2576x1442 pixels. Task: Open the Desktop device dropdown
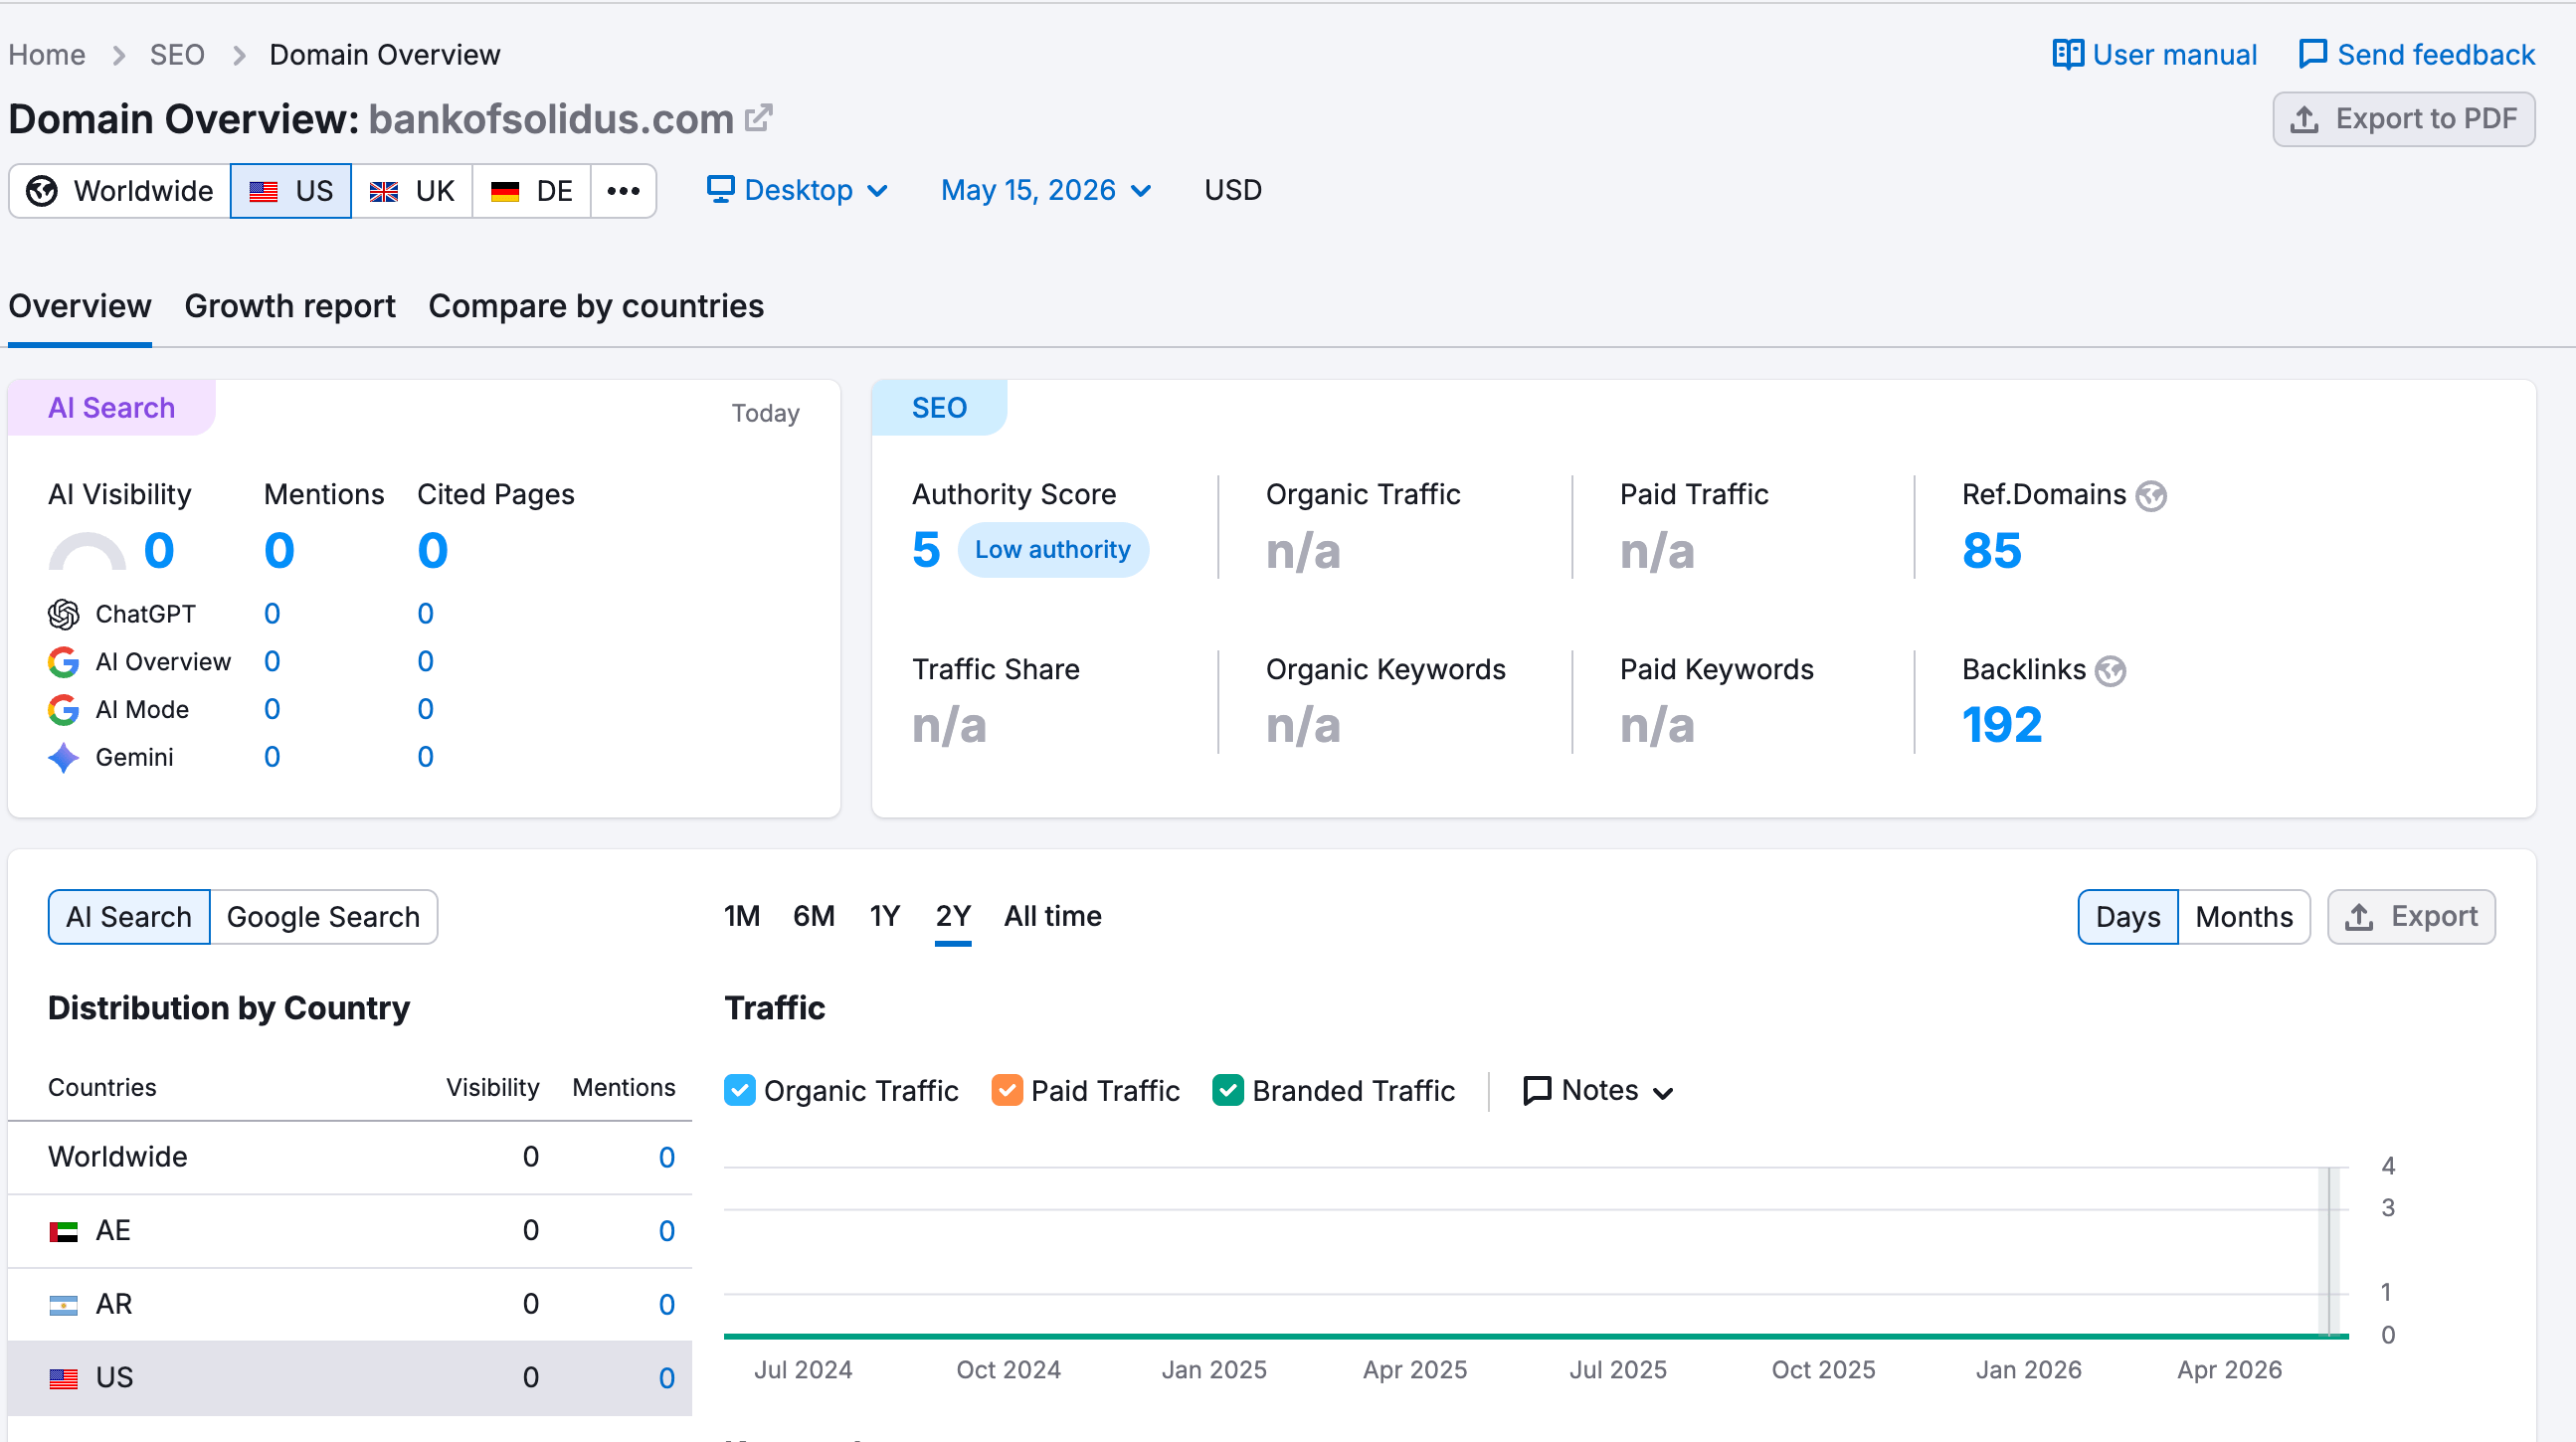[x=798, y=190]
